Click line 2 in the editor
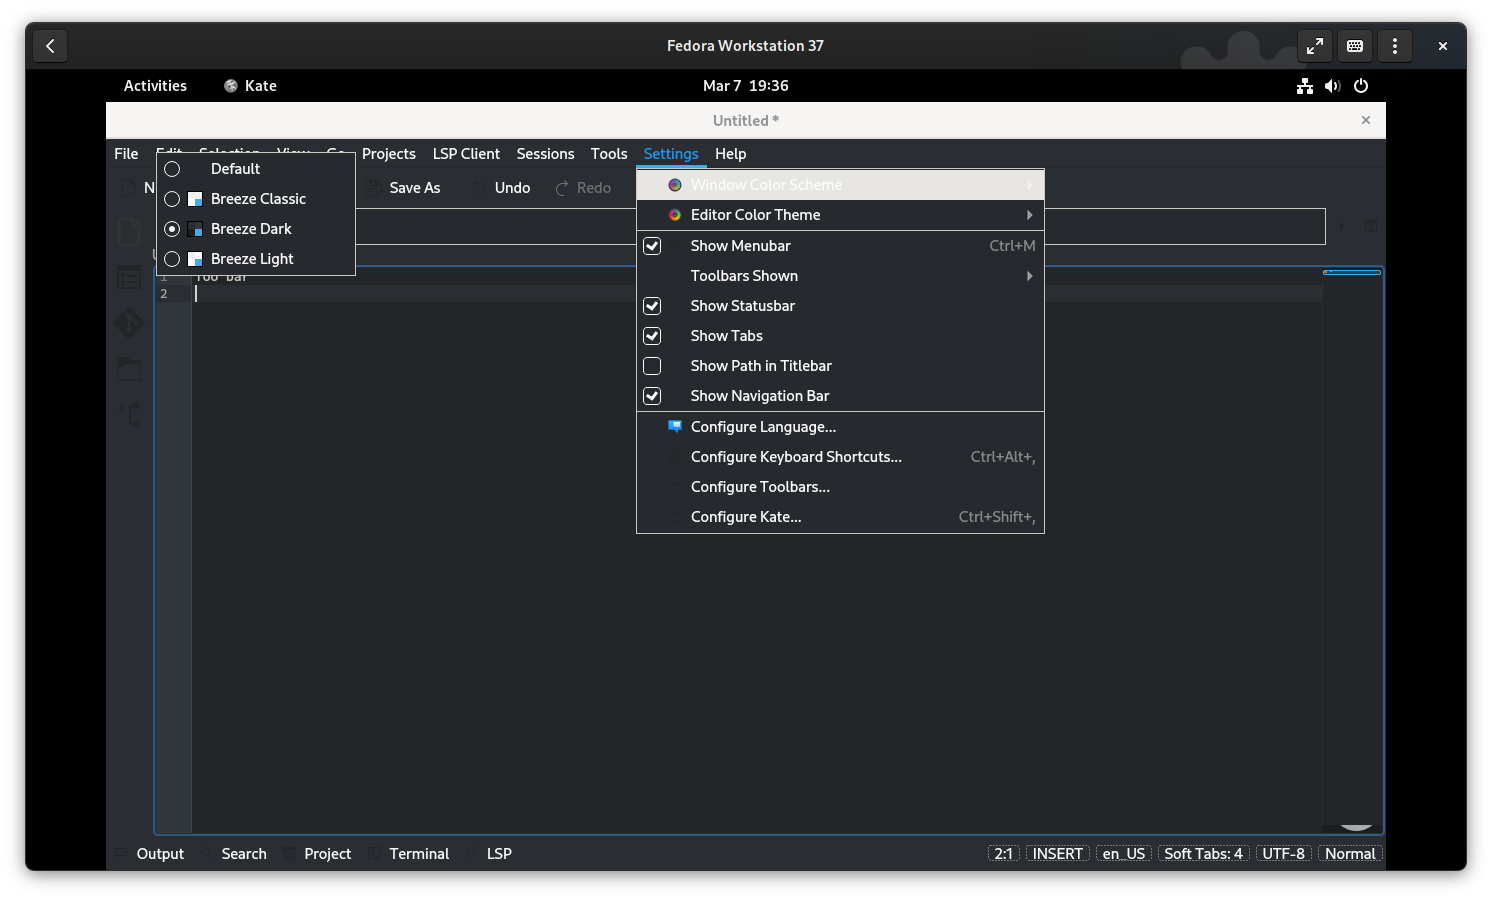 757,294
